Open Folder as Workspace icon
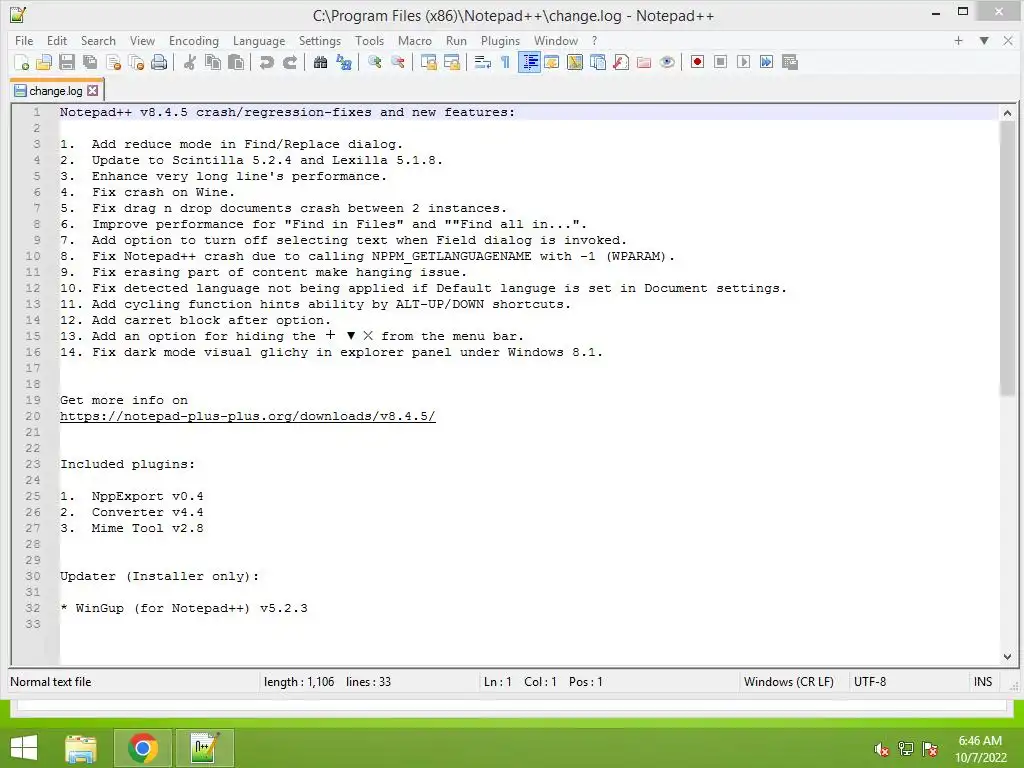1024x768 pixels. tap(644, 62)
